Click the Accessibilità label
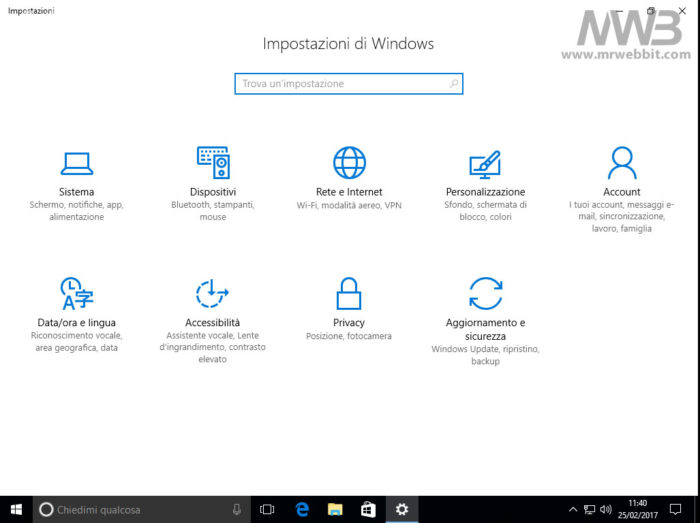700x523 pixels. click(x=212, y=323)
